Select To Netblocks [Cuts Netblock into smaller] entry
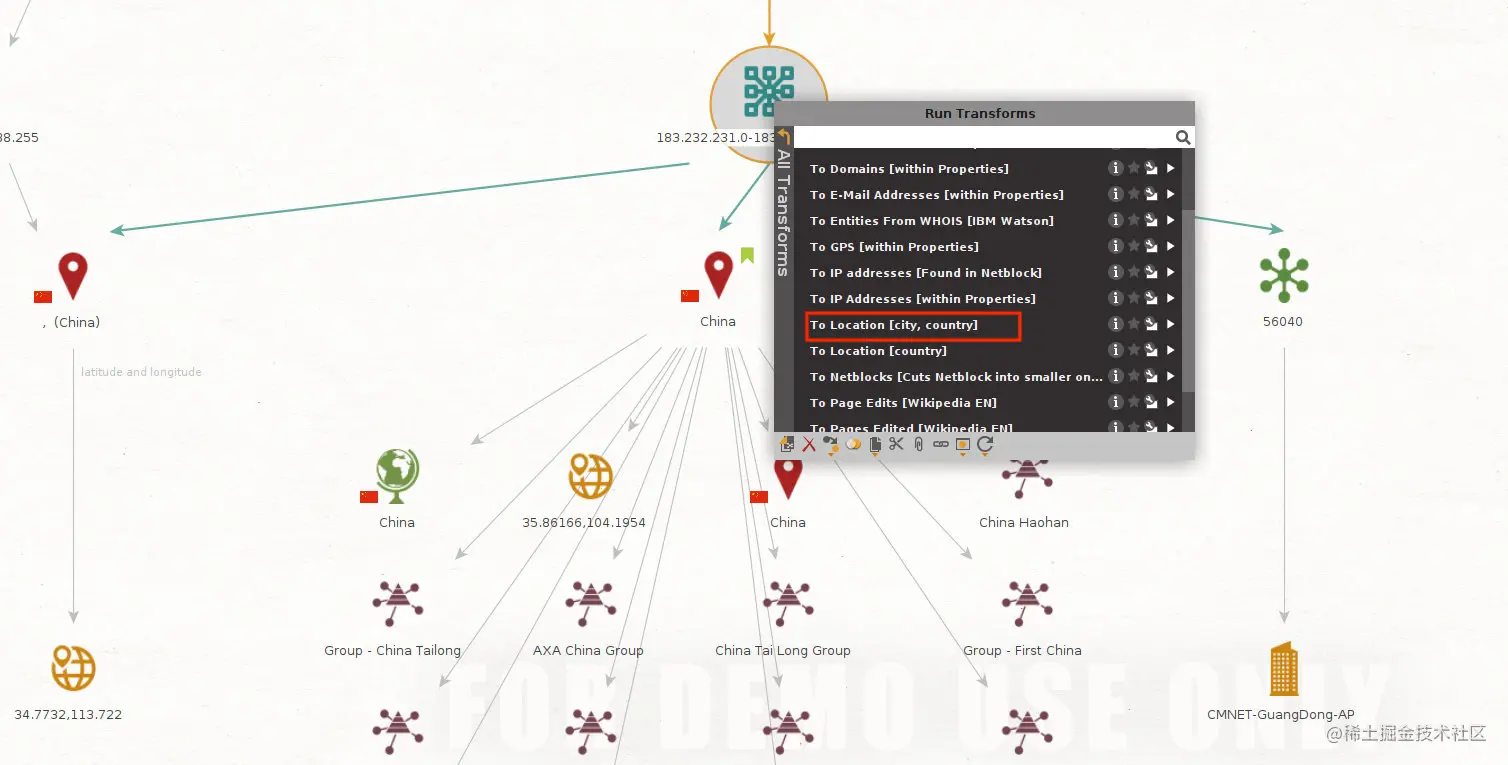Image resolution: width=1508 pixels, height=765 pixels. 956,377
